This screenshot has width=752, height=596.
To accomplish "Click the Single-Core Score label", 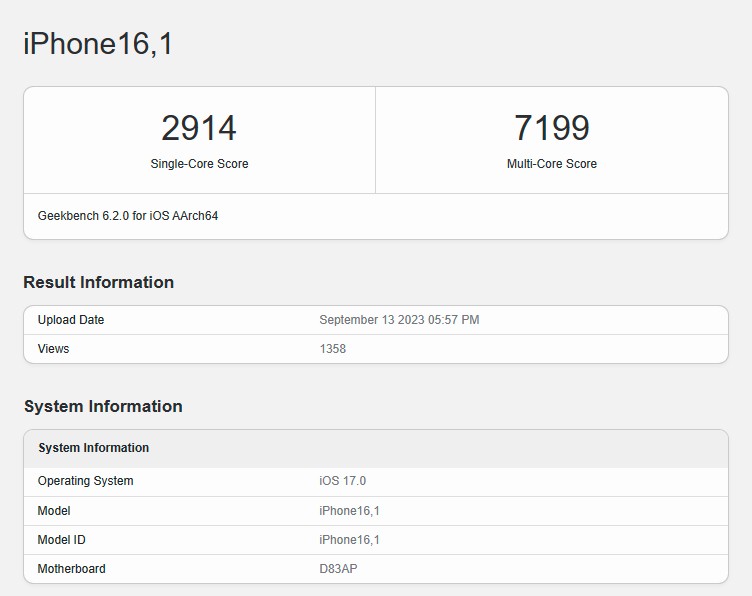I will tap(199, 164).
